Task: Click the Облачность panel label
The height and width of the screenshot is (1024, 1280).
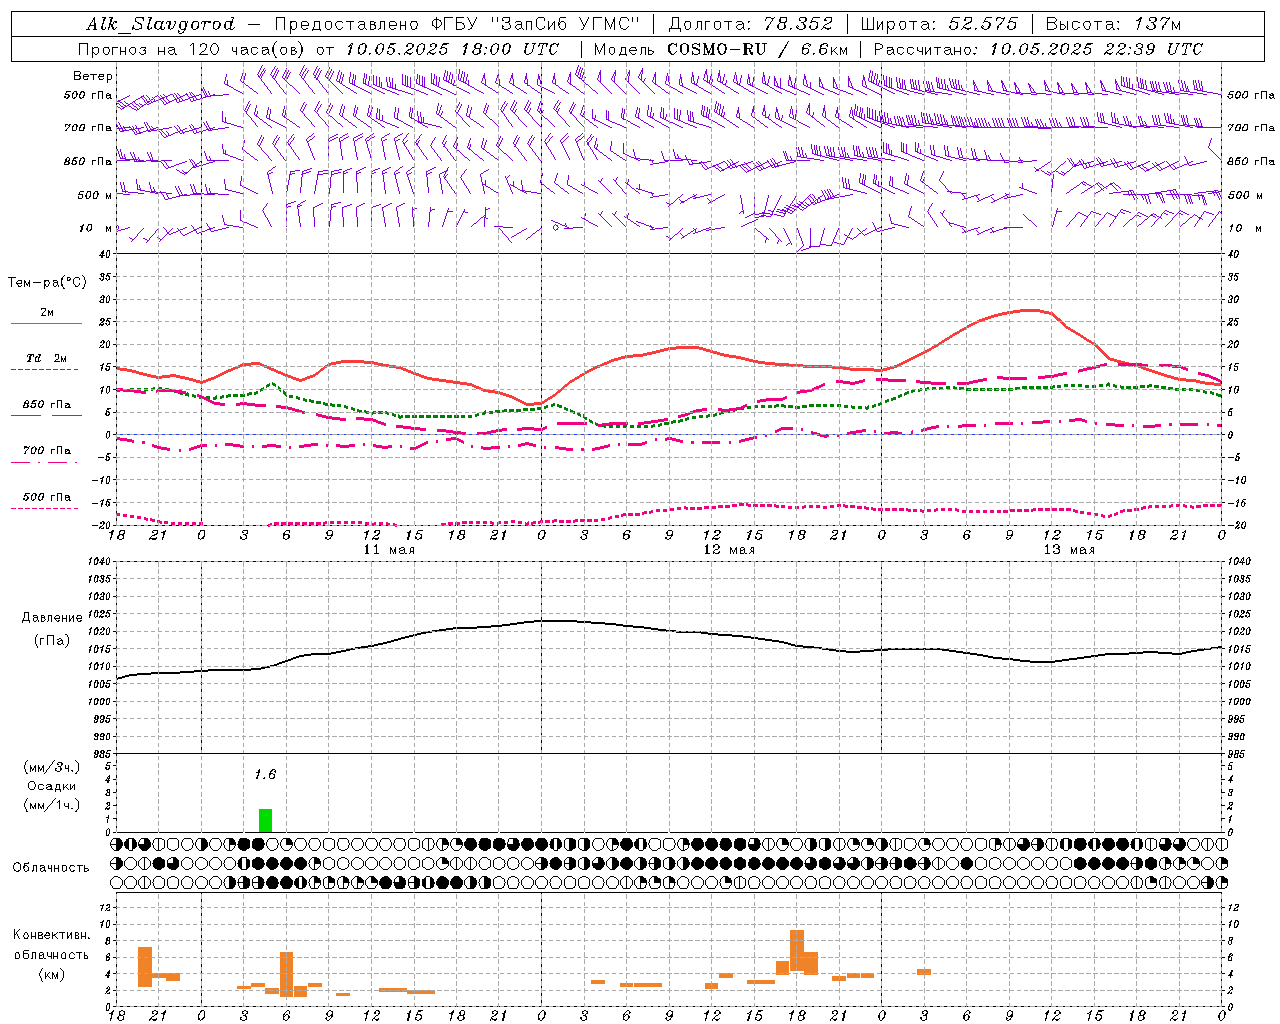Action: pos(51,868)
